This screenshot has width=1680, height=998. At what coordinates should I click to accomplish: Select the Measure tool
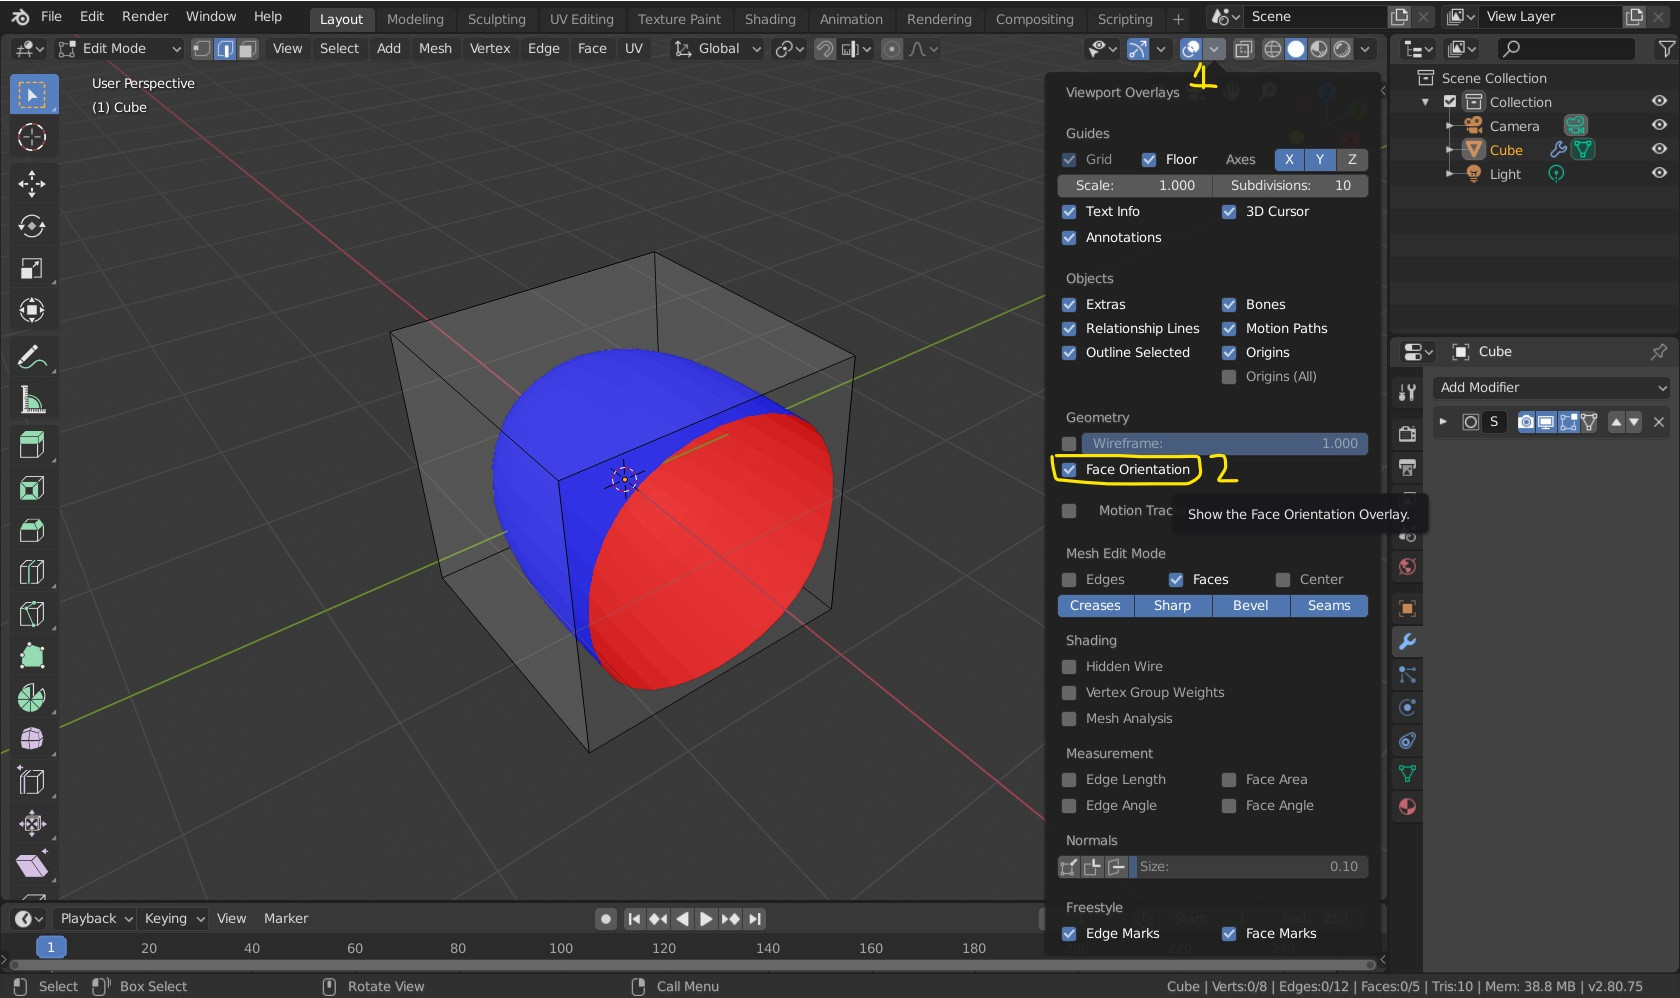[x=32, y=400]
